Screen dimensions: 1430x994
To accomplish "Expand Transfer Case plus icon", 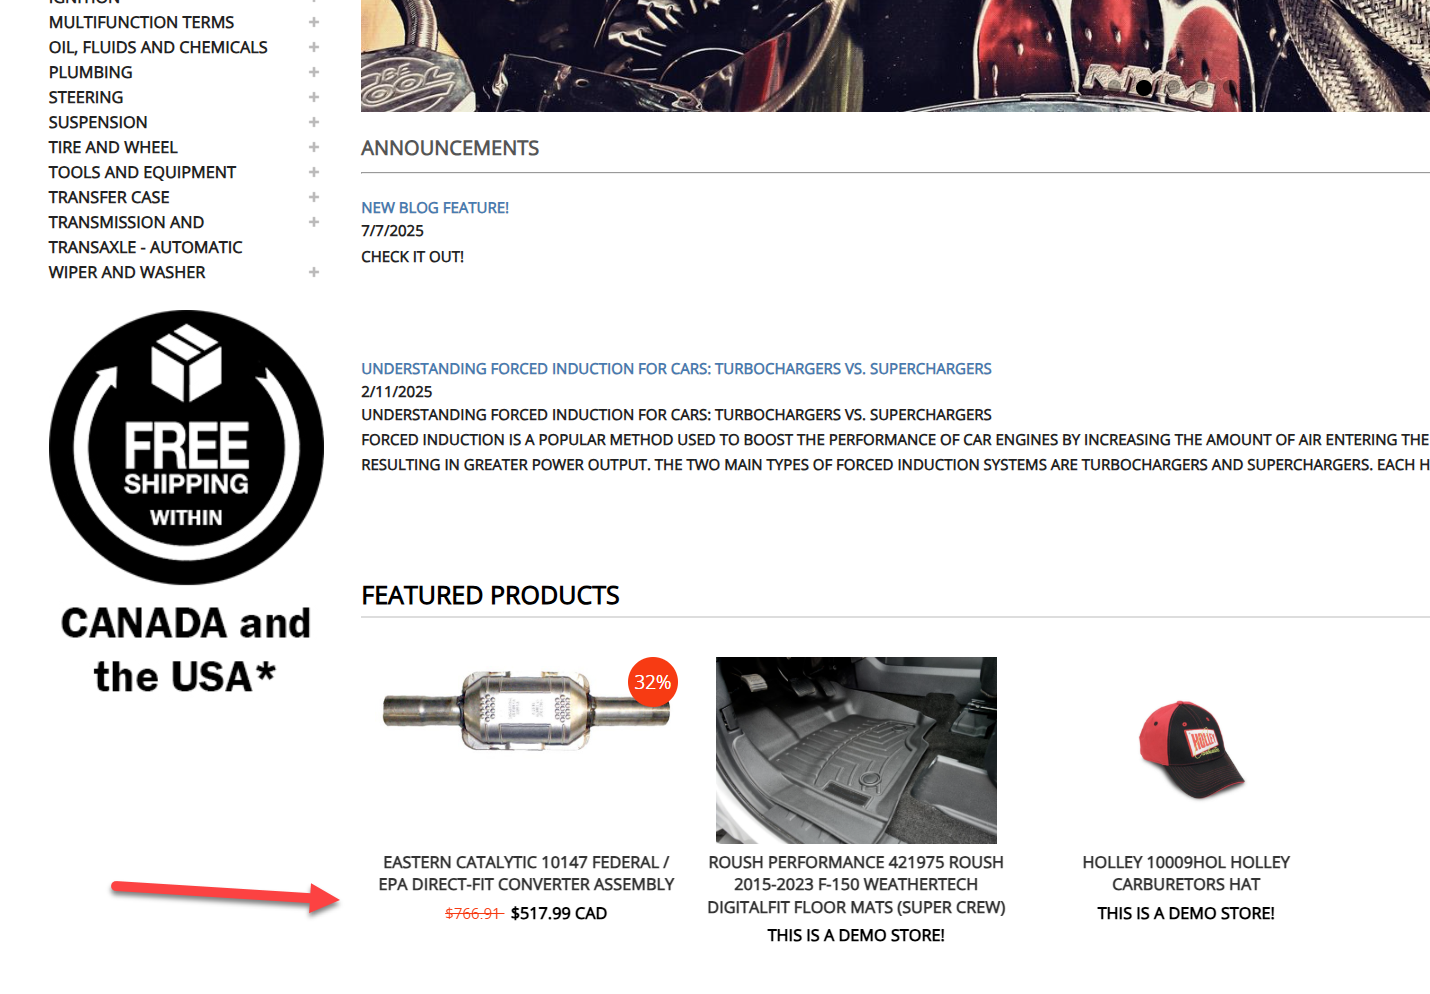I will [314, 197].
